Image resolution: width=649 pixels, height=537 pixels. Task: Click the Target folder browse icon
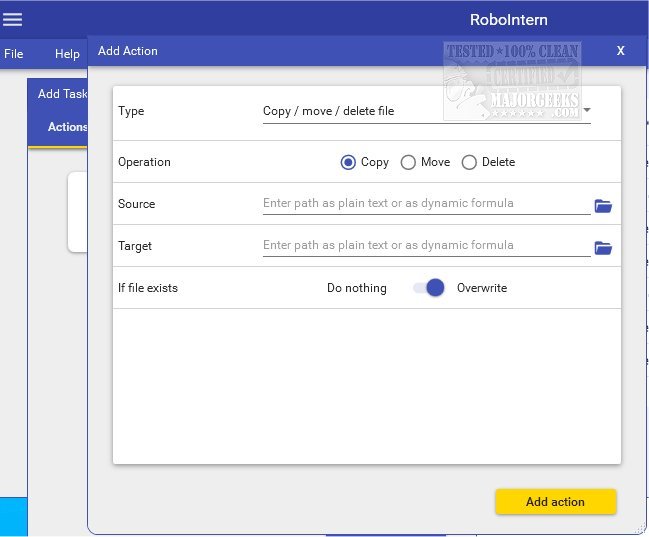tap(602, 248)
